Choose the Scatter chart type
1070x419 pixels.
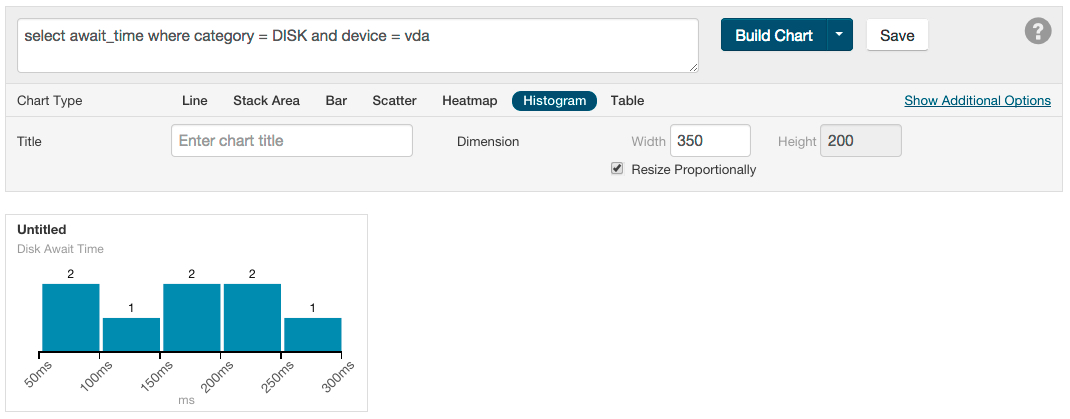(x=394, y=100)
